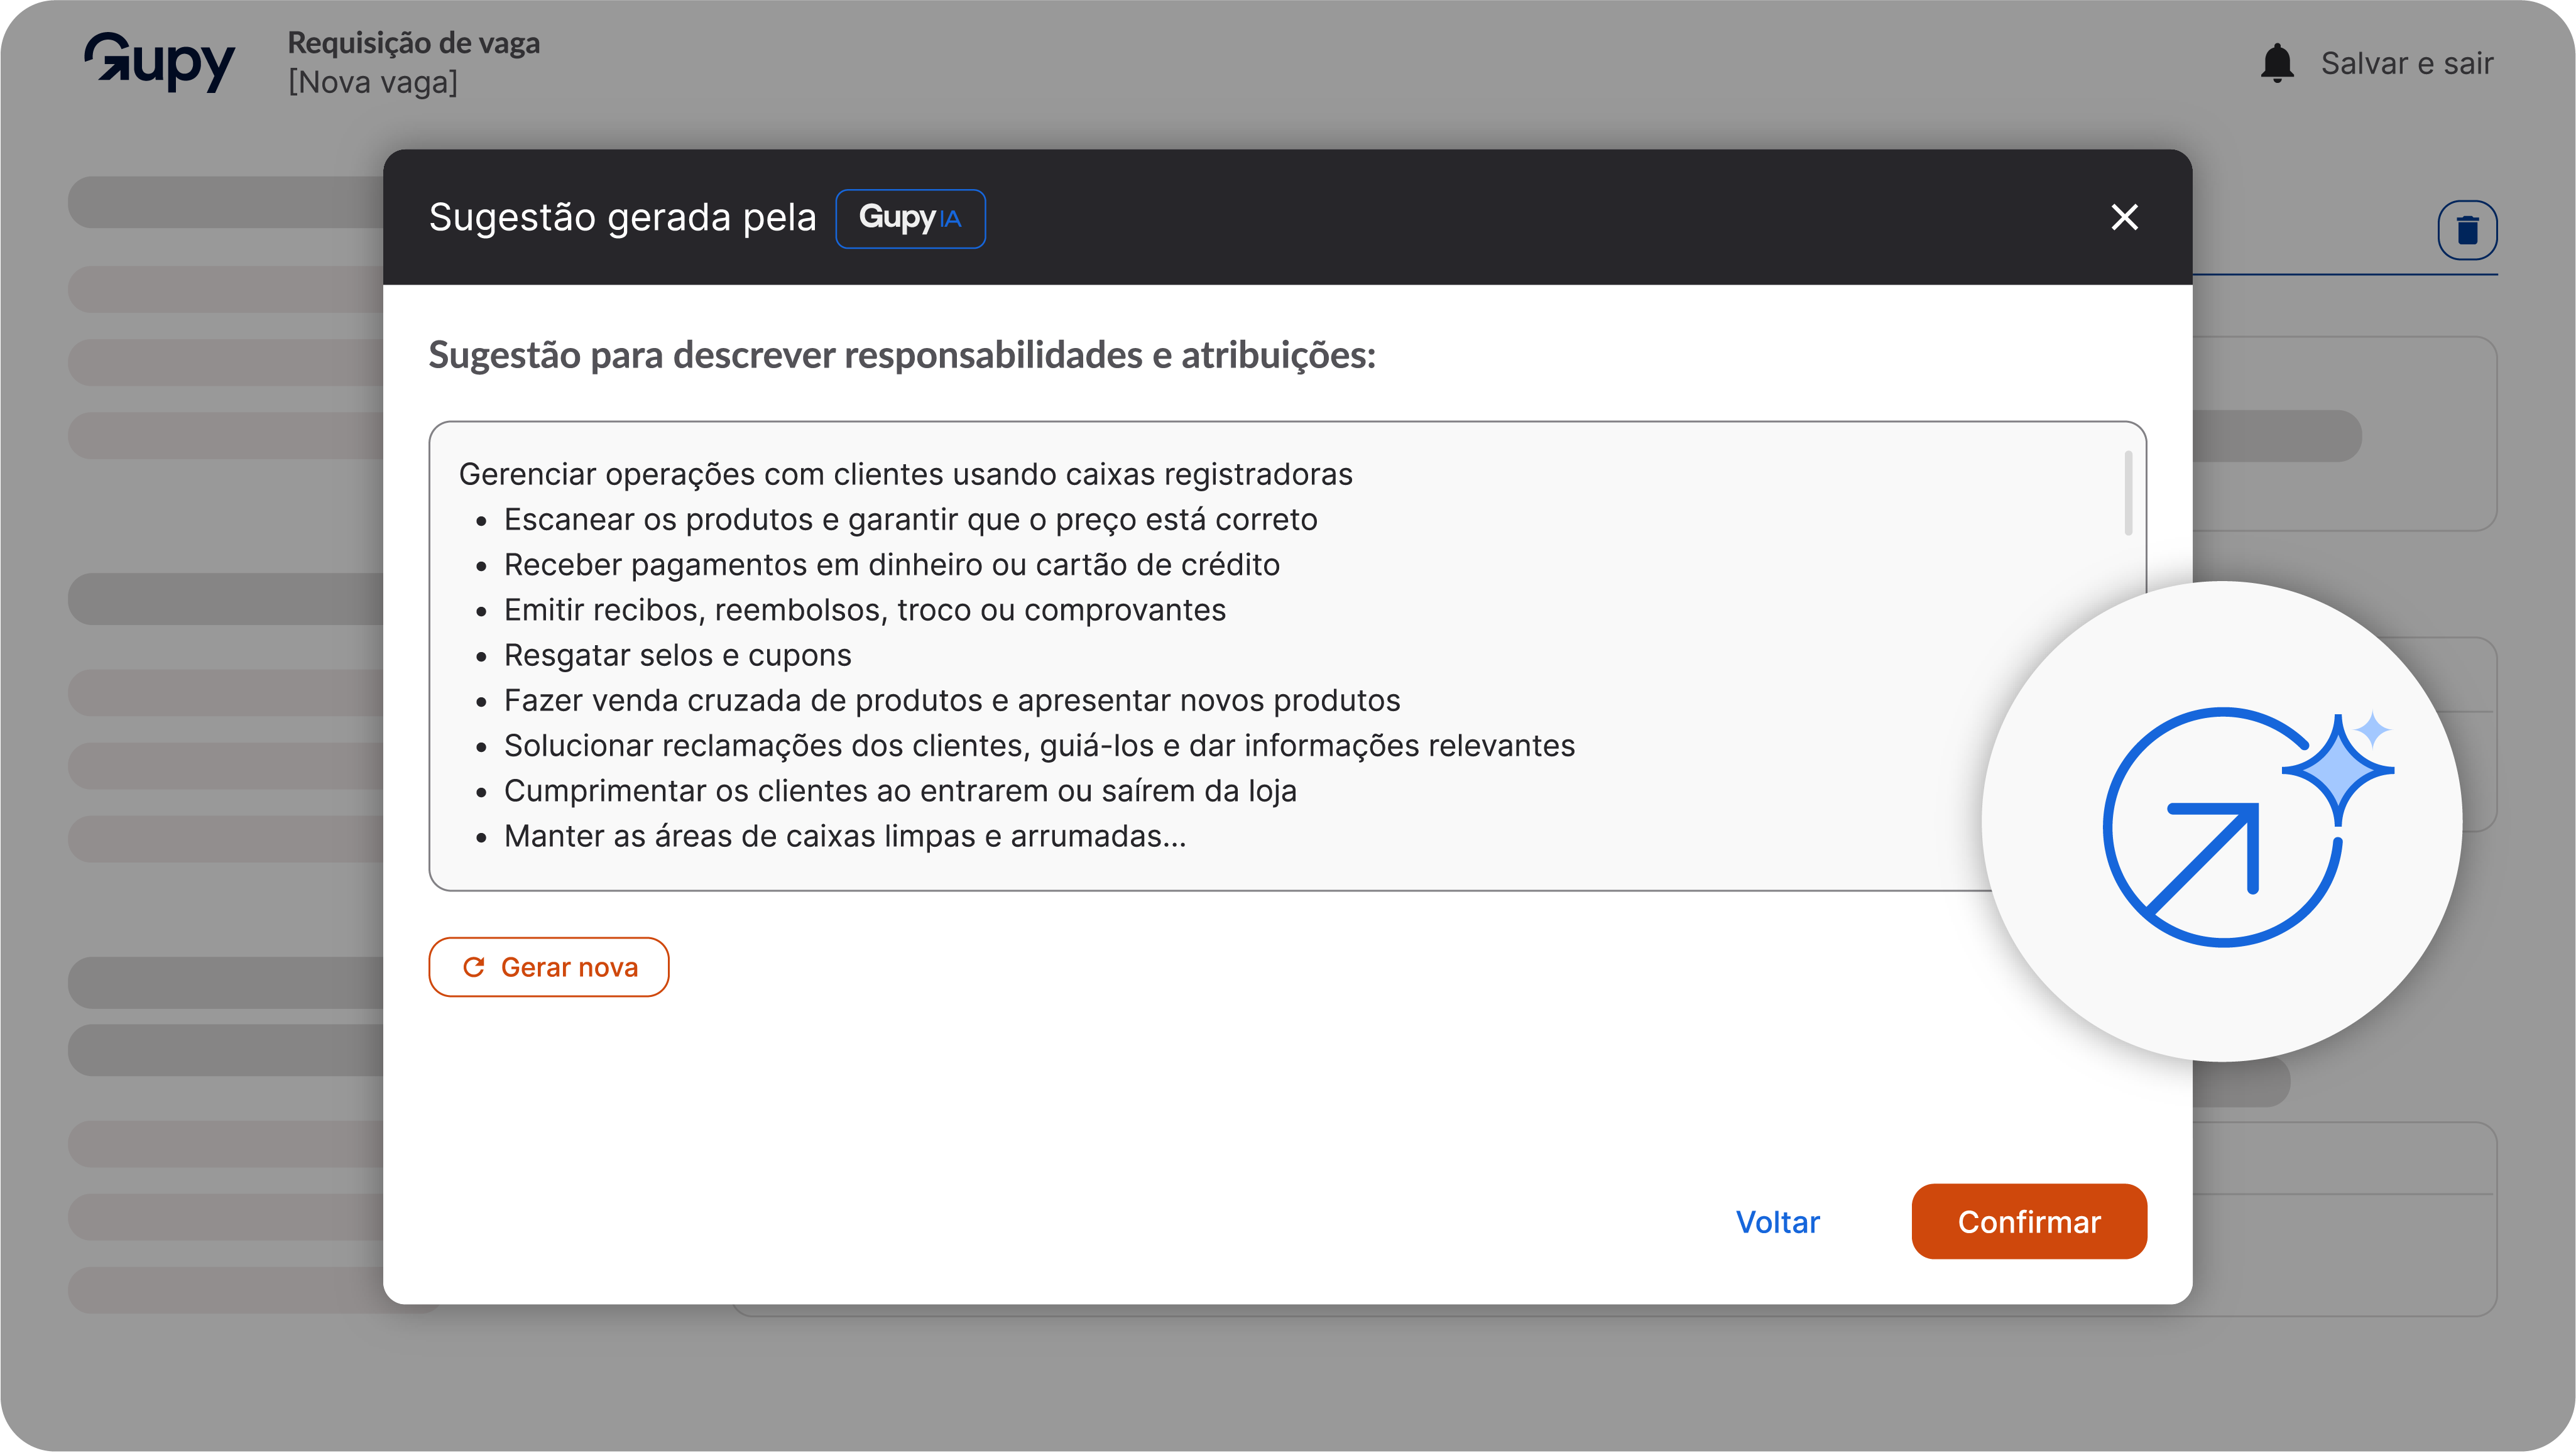Viewport: 2576px width, 1453px height.
Task: Click "Escanear os produtos e garantir que o preço está correto"
Action: (910, 520)
